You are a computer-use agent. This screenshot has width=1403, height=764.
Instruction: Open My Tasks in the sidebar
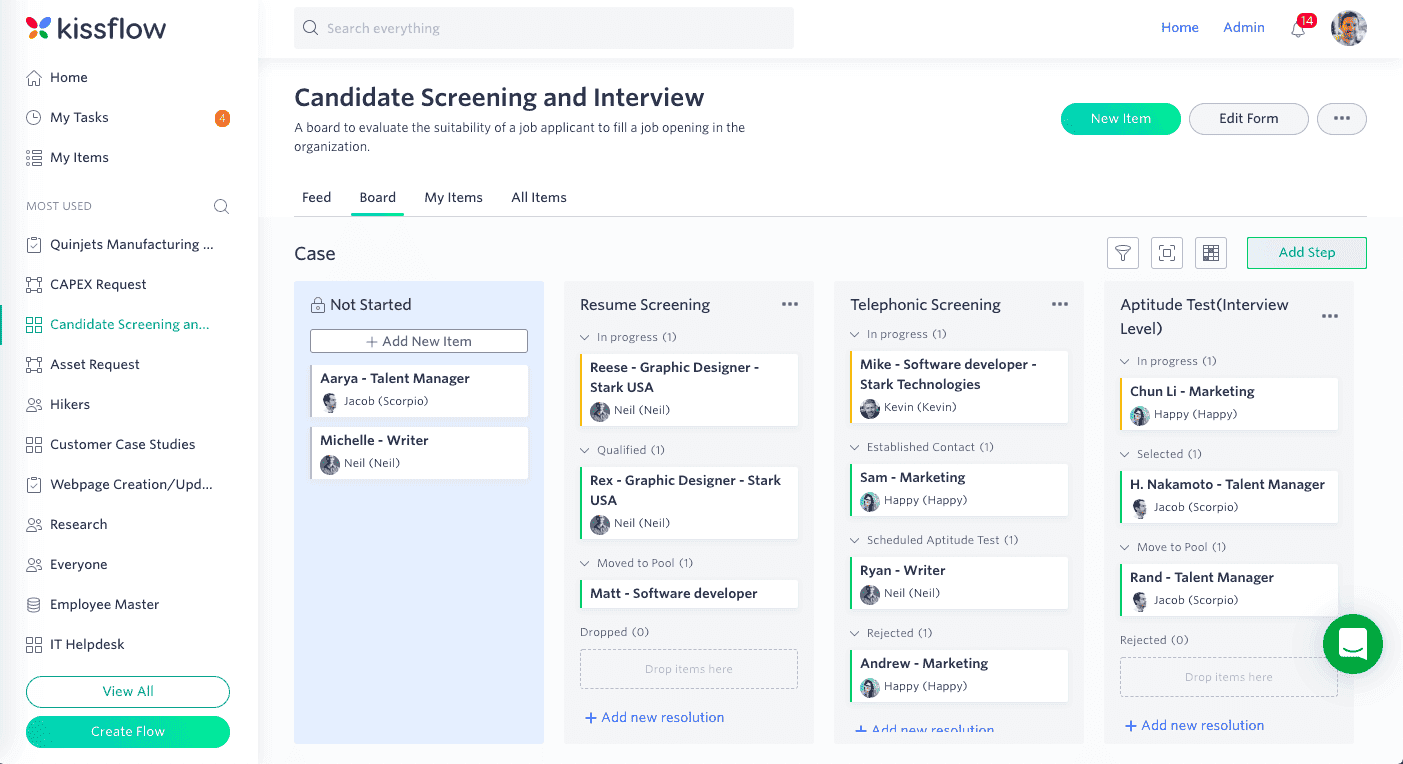coord(79,117)
